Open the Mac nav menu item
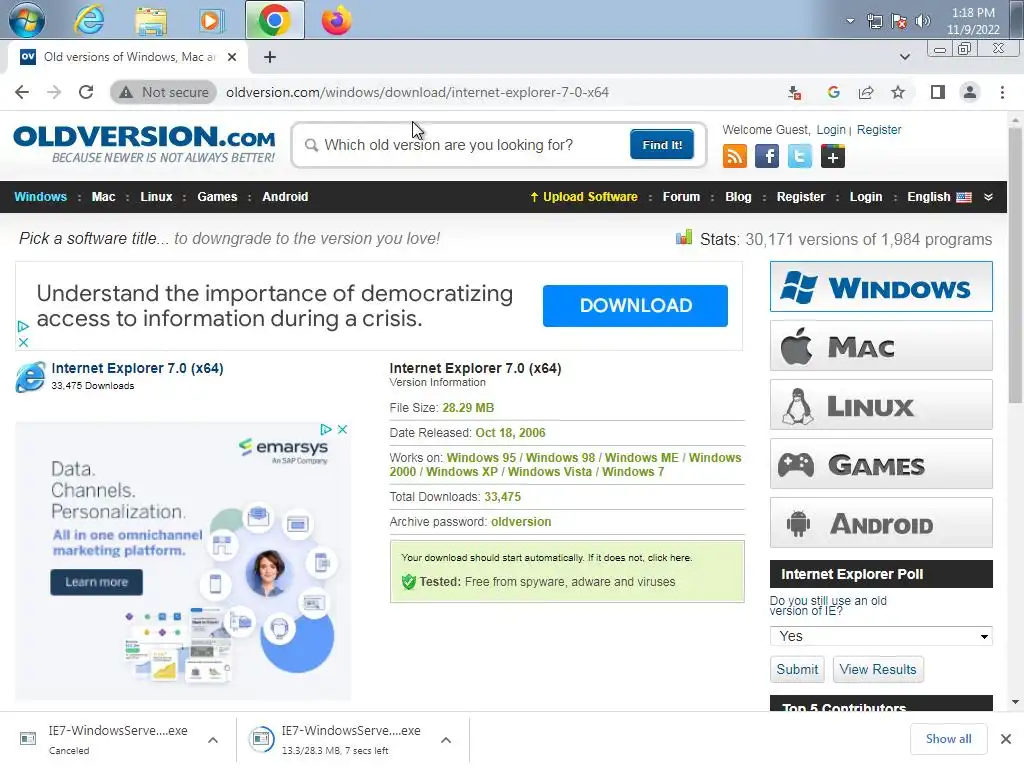Viewport: 1024px width, 768px height. (x=103, y=197)
